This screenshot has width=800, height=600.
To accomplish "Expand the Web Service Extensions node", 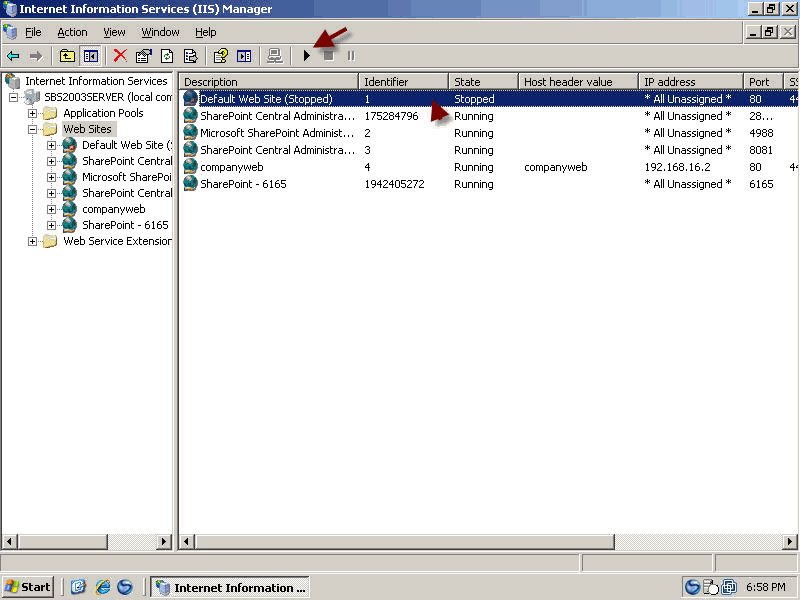I will point(33,241).
